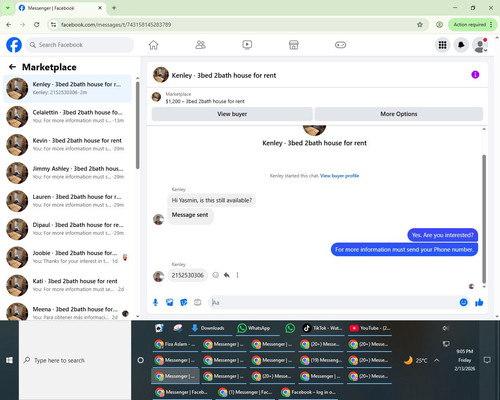Open Facebook - log in taskbar window
500x400 pixels.
pyautogui.click(x=309, y=392)
